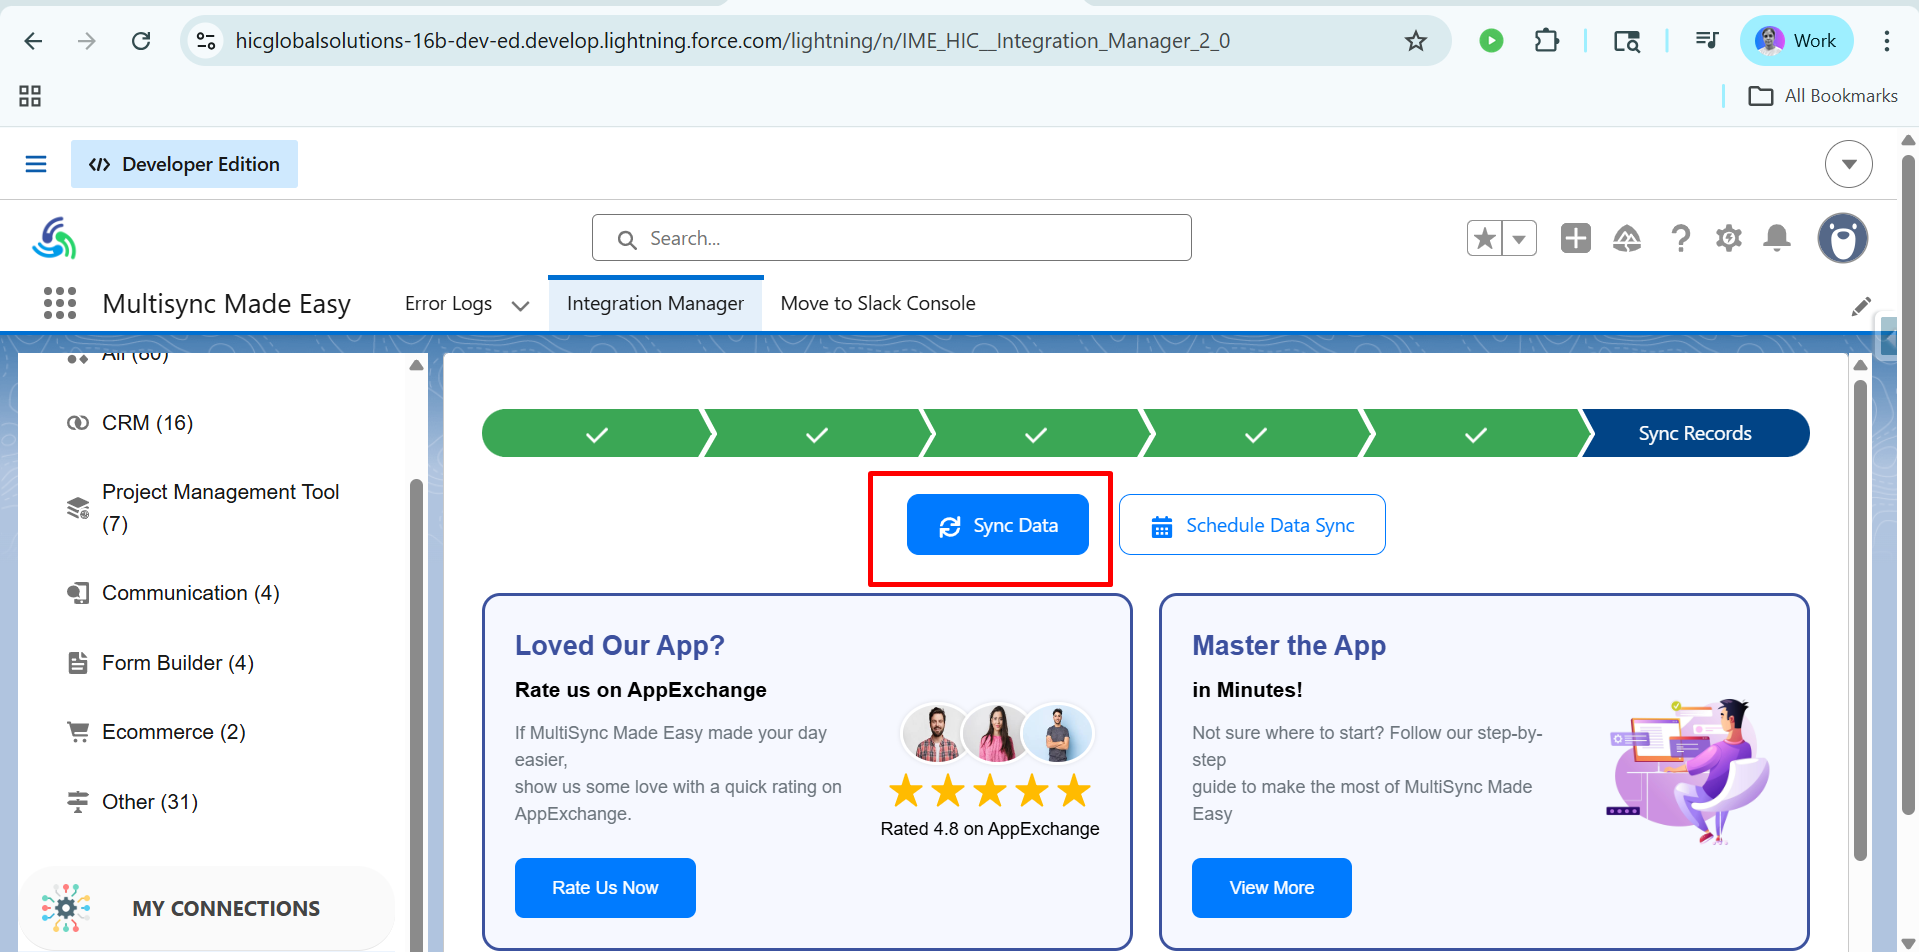This screenshot has height=952, width=1919.
Task: Click the Developer Edition badge
Action: click(184, 164)
